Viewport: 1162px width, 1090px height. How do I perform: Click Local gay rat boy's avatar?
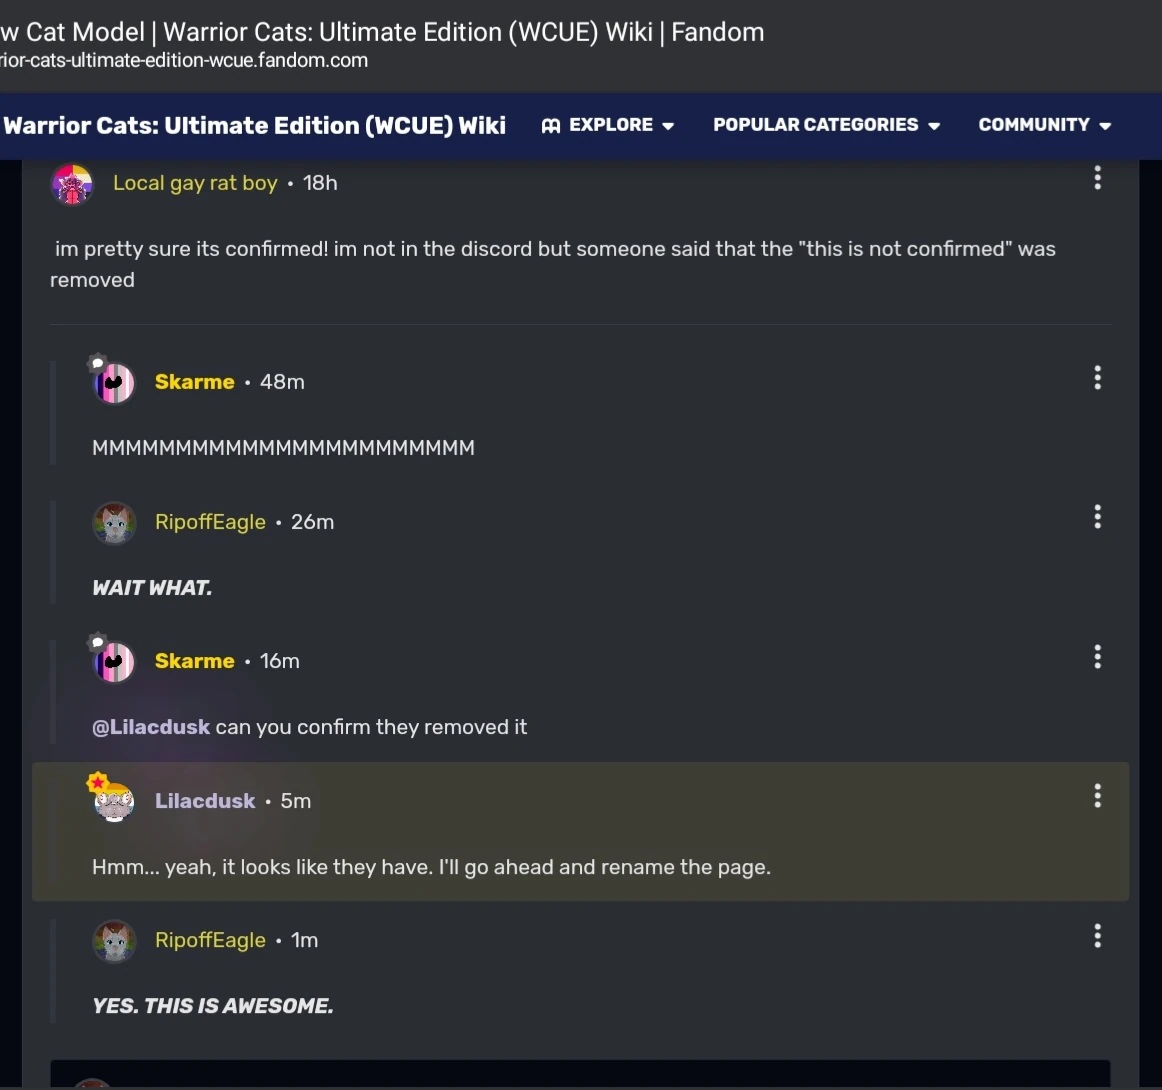[72, 184]
